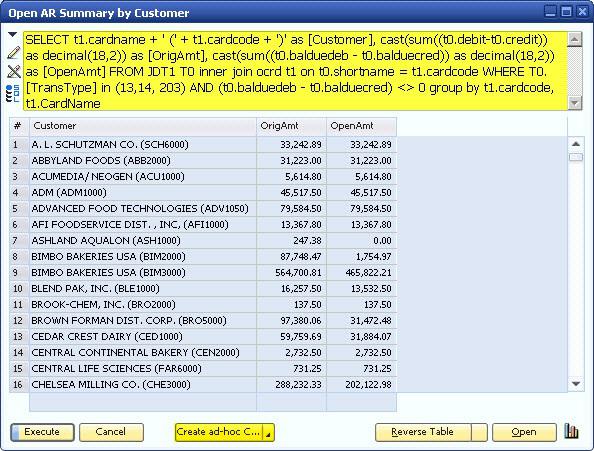Click row number 16 header cell
Image resolution: width=594 pixels, height=451 pixels.
pyautogui.click(x=19, y=385)
